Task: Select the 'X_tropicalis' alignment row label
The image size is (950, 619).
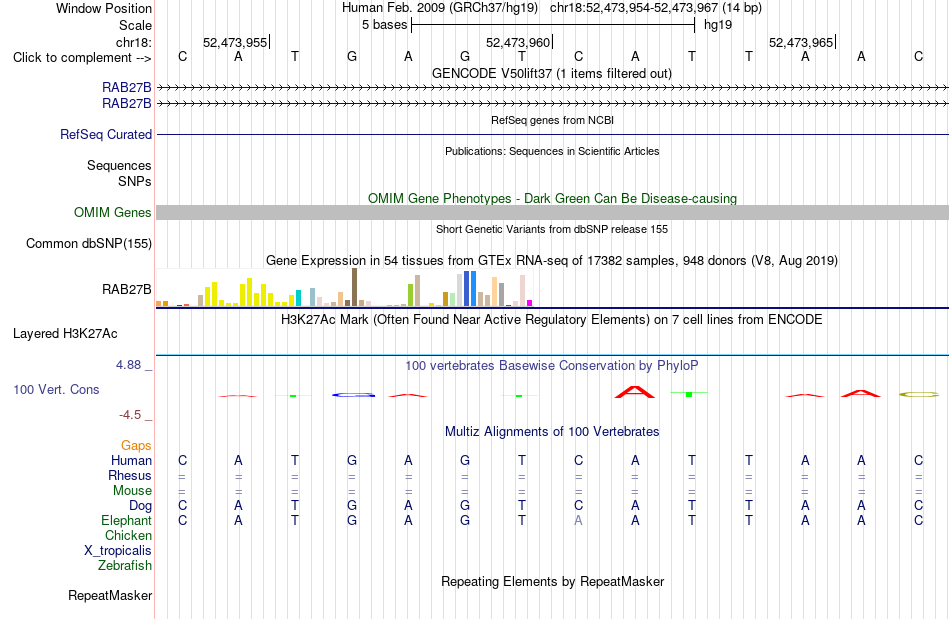Action: point(118,551)
